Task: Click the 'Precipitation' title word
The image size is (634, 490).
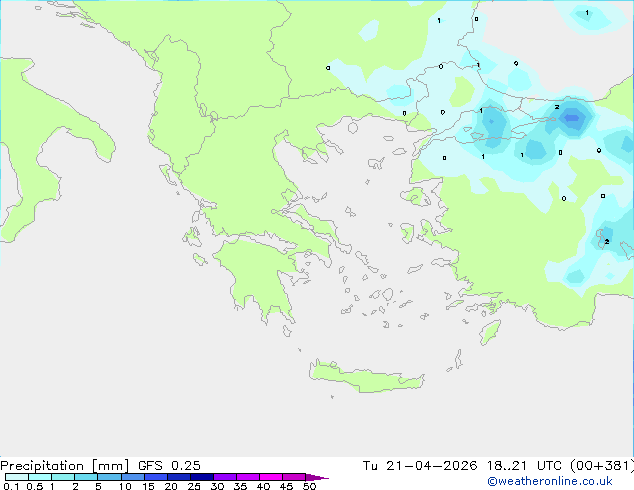Action: (x=42, y=466)
